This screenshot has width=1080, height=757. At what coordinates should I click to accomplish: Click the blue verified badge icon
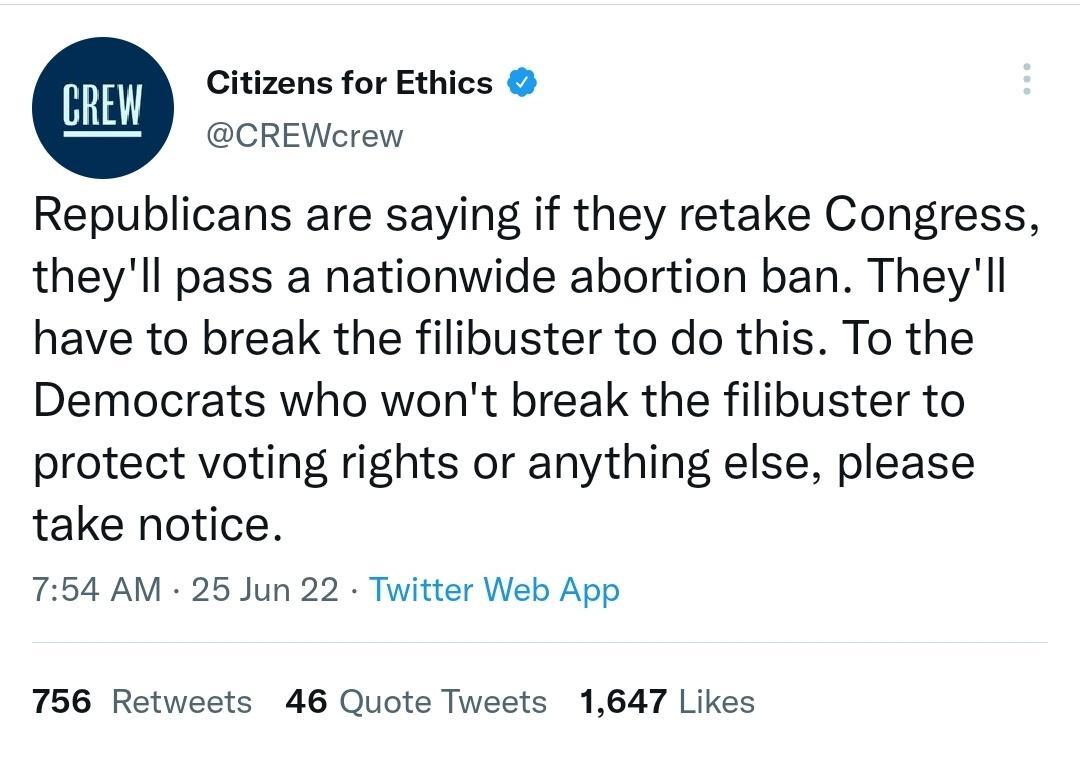(523, 83)
